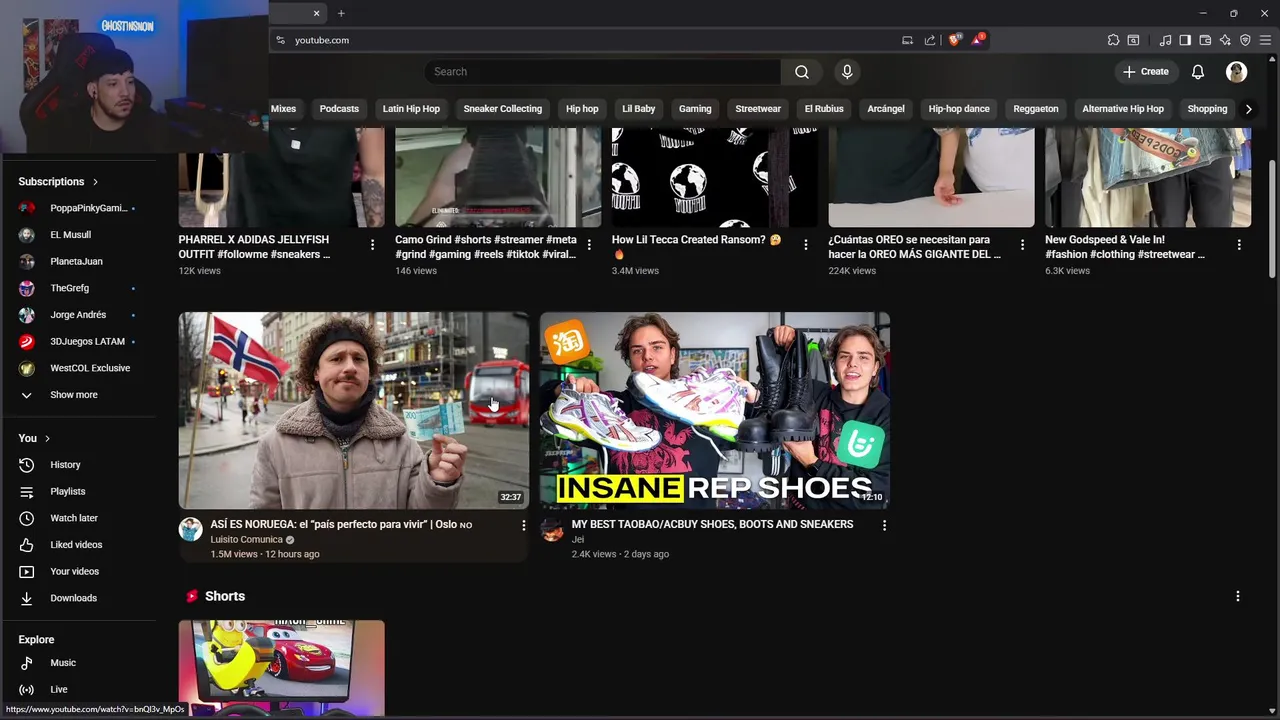Click the Luisito Comunica channel avatar
The image size is (1280, 720).
[x=190, y=529]
